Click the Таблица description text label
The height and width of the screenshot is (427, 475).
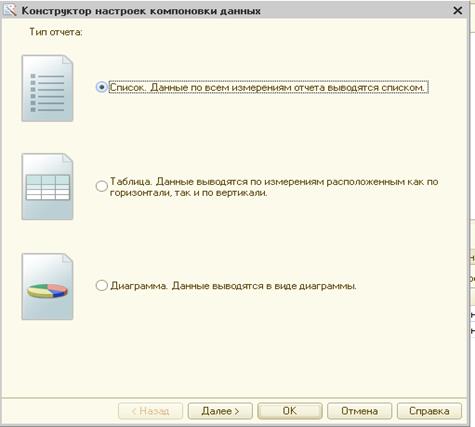point(274,187)
